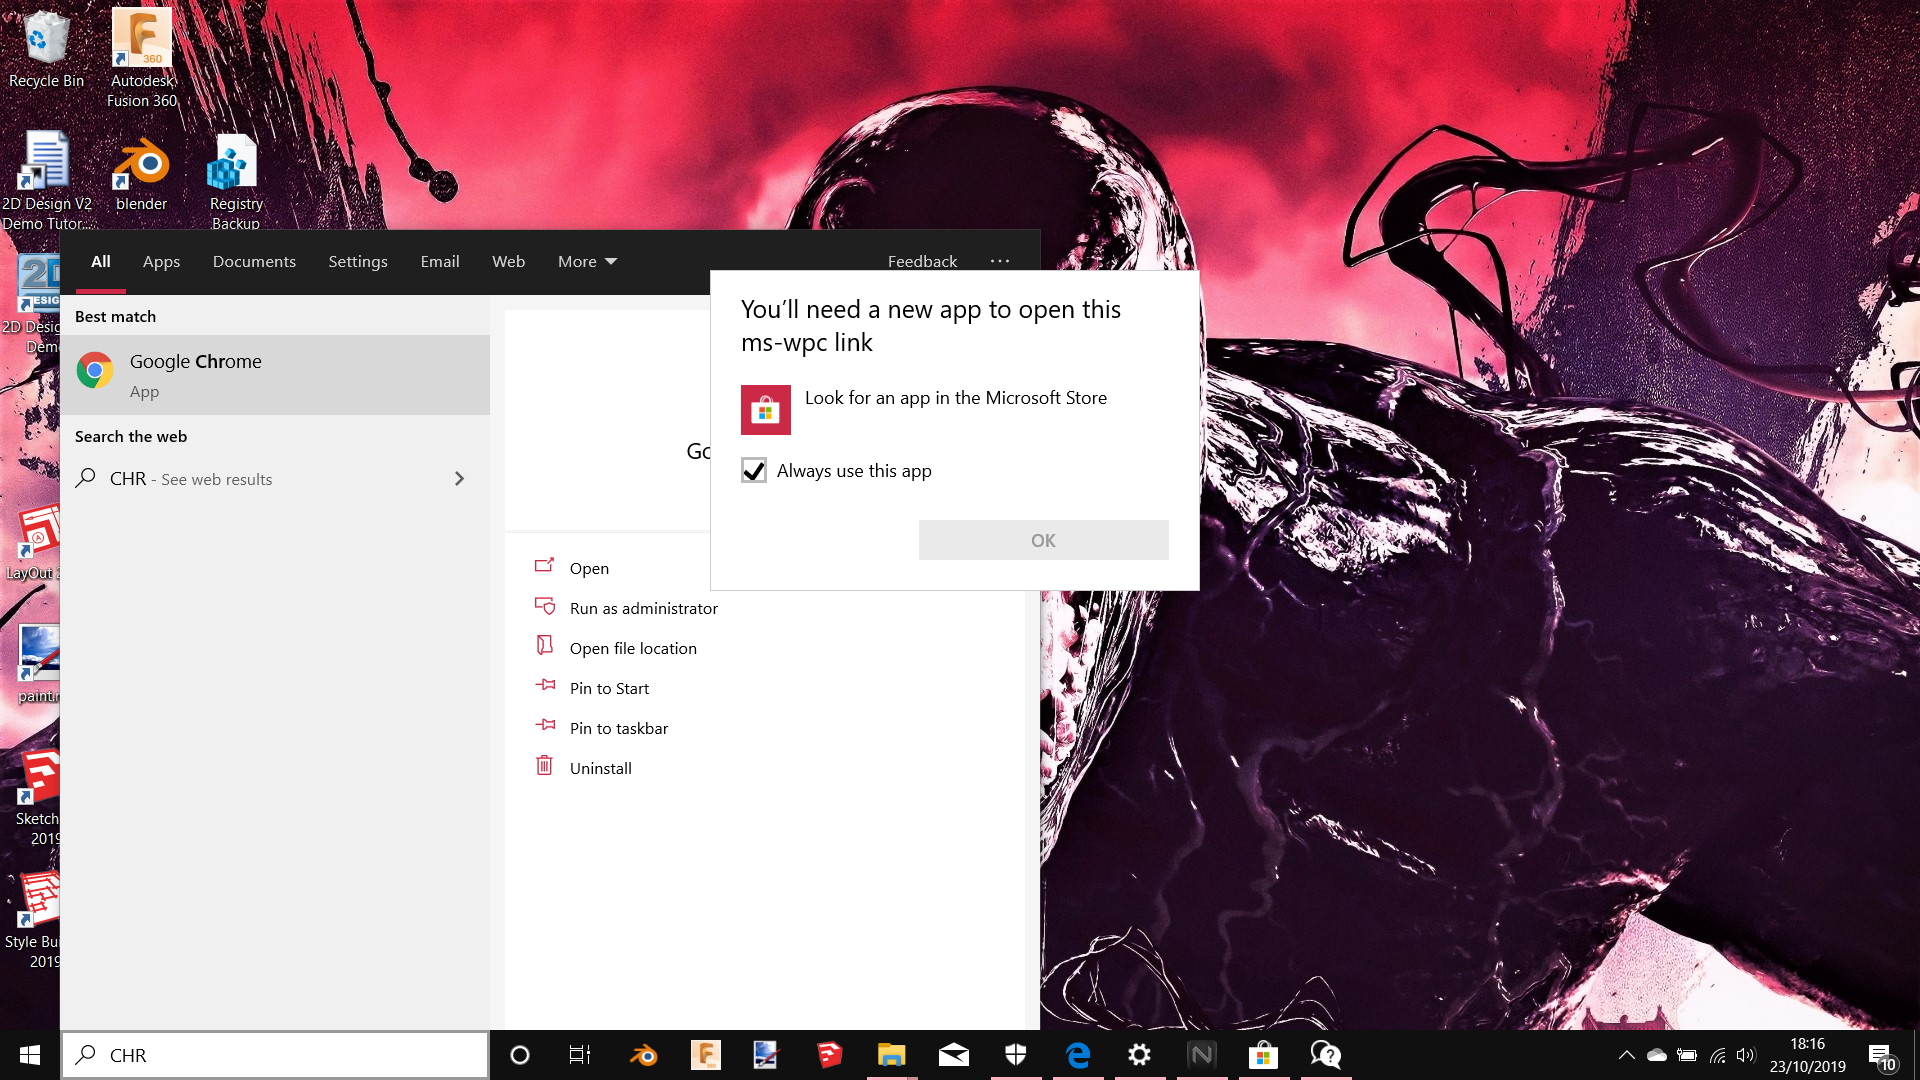
Task: Expand CHR web results chevron
Action: (x=459, y=479)
